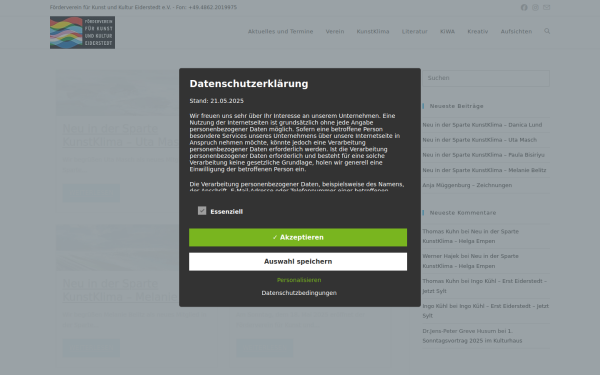Open the Verein menu item
Image resolution: width=600 pixels, height=375 pixels.
(335, 31)
